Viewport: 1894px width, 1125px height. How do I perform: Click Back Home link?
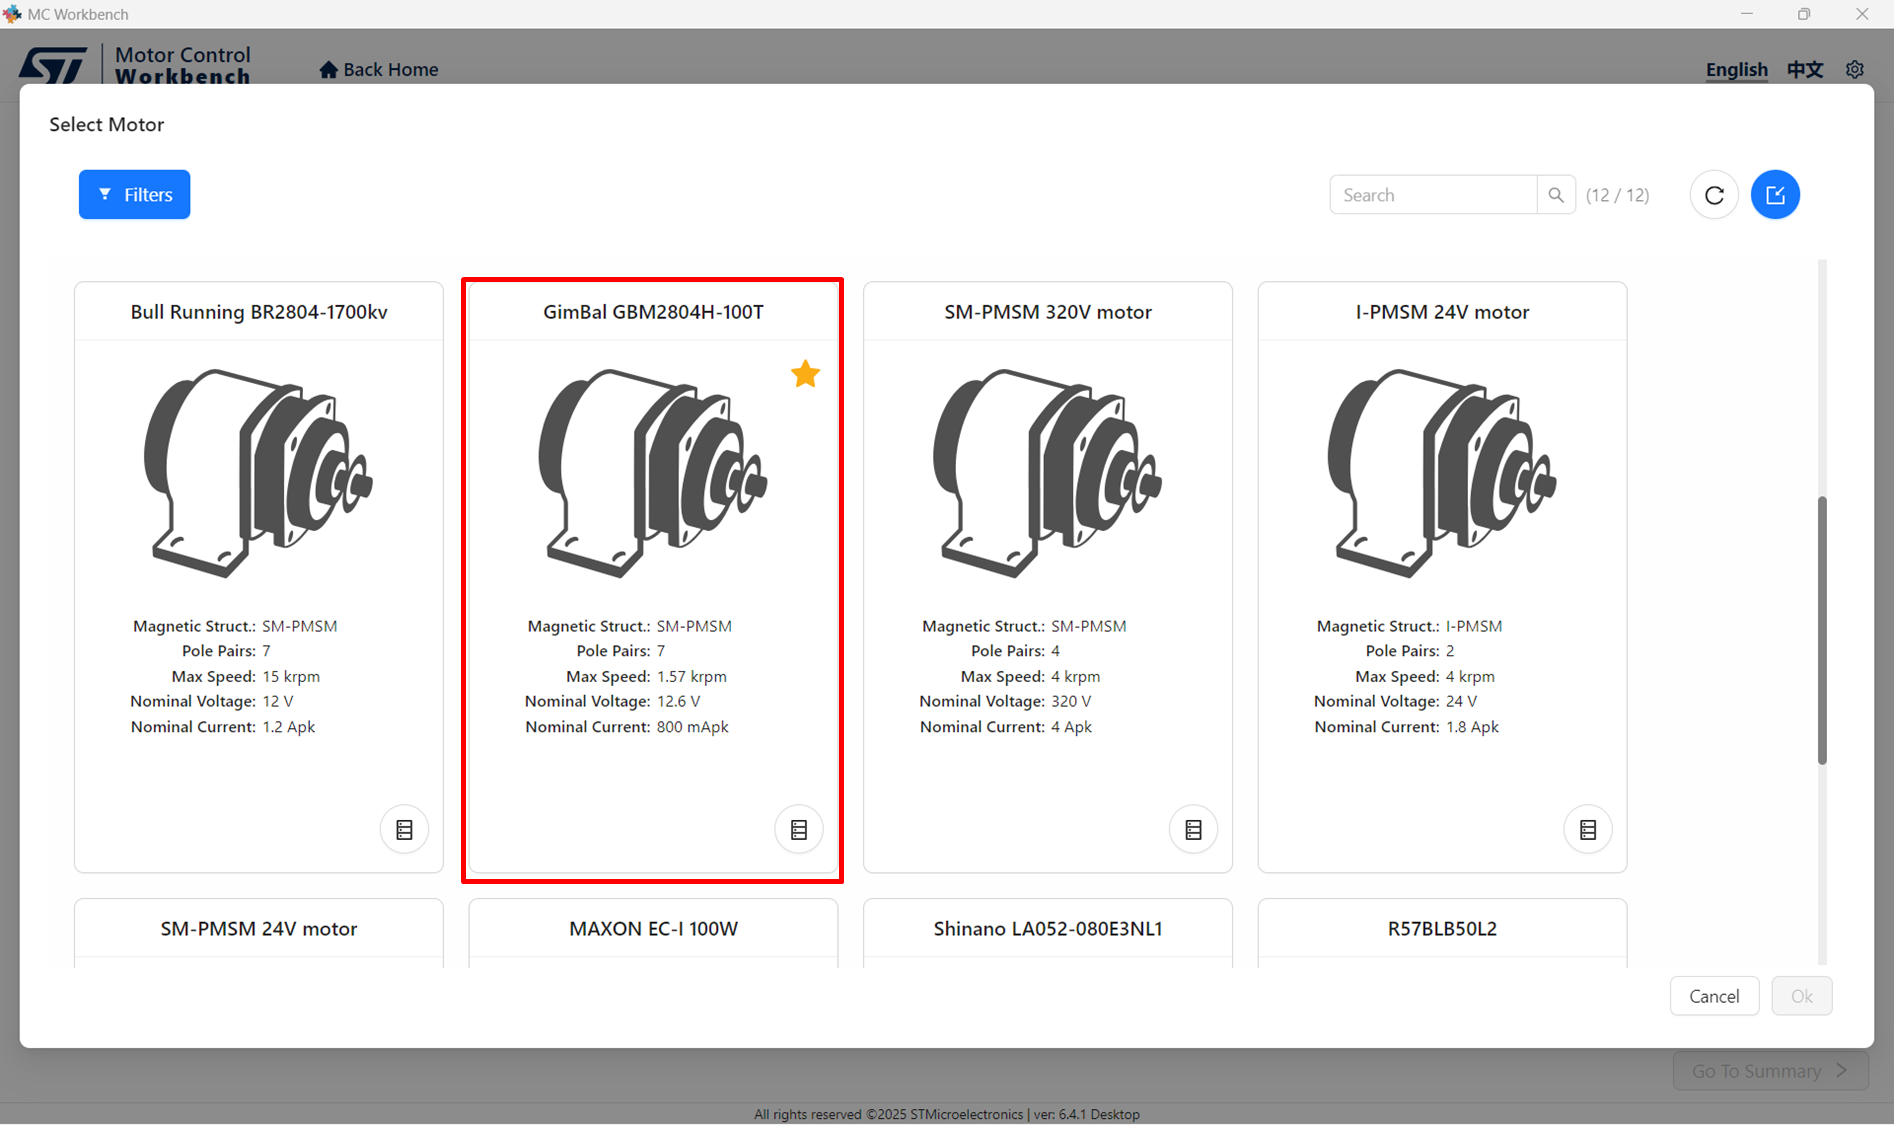coord(379,69)
